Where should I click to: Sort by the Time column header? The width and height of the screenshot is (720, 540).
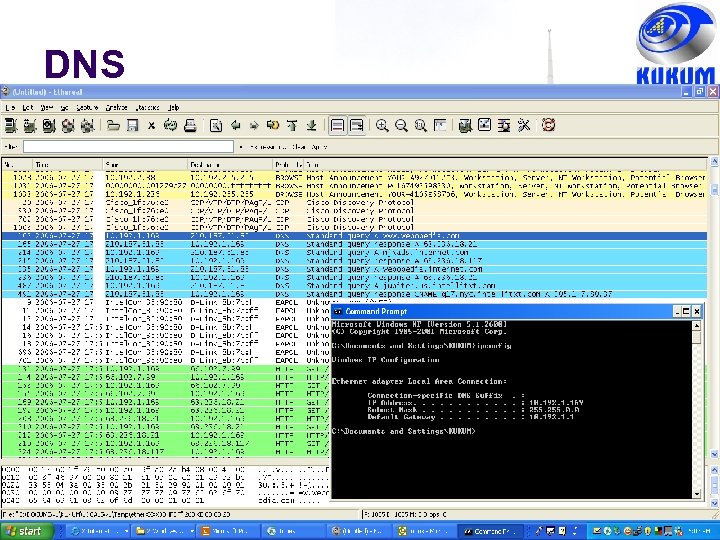tap(68, 164)
